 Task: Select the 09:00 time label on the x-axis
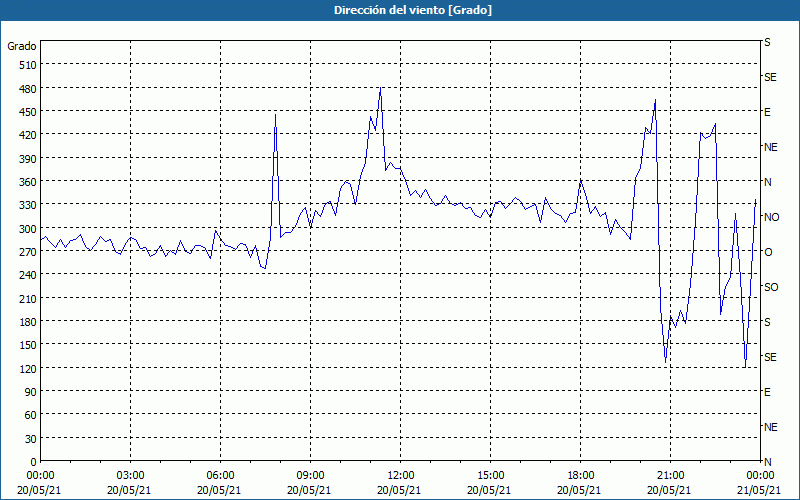(310, 476)
